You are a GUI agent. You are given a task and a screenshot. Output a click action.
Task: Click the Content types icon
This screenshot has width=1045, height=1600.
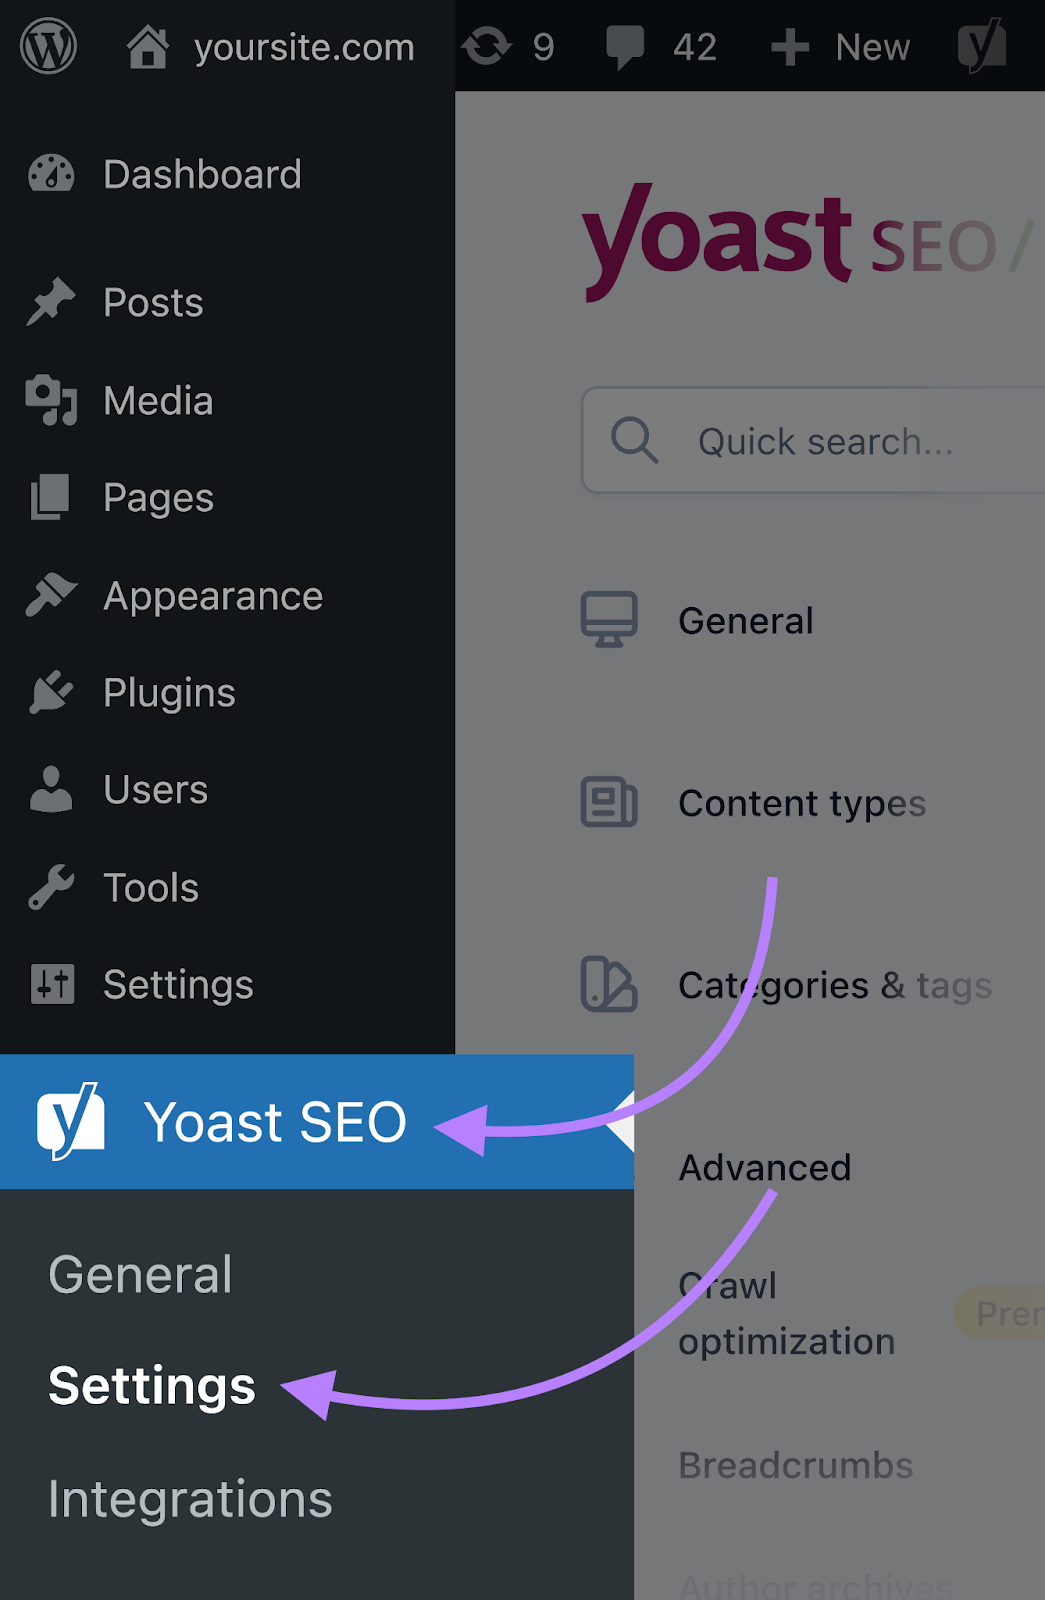coord(608,802)
